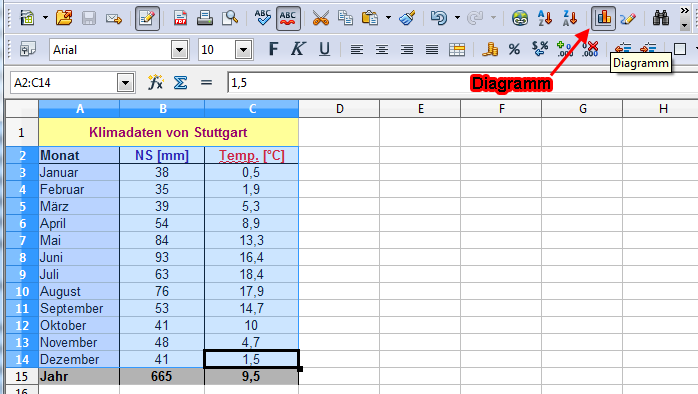This screenshot has width=698, height=394.
Task: Expand the A2:C14 name box dropdown
Action: 126,83
